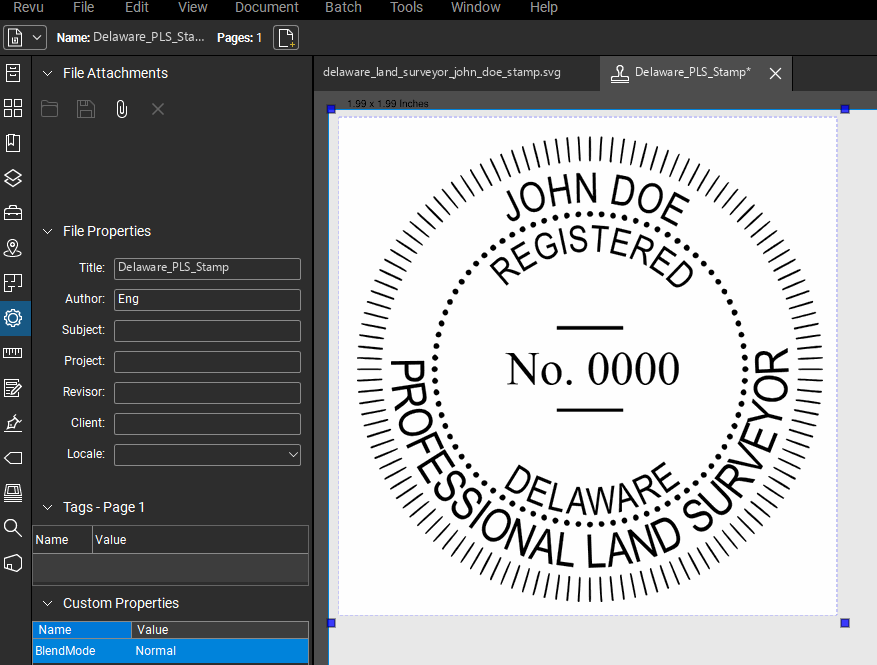Image resolution: width=877 pixels, height=665 pixels.
Task: Click the delete attachment X icon
Action: pyautogui.click(x=158, y=109)
